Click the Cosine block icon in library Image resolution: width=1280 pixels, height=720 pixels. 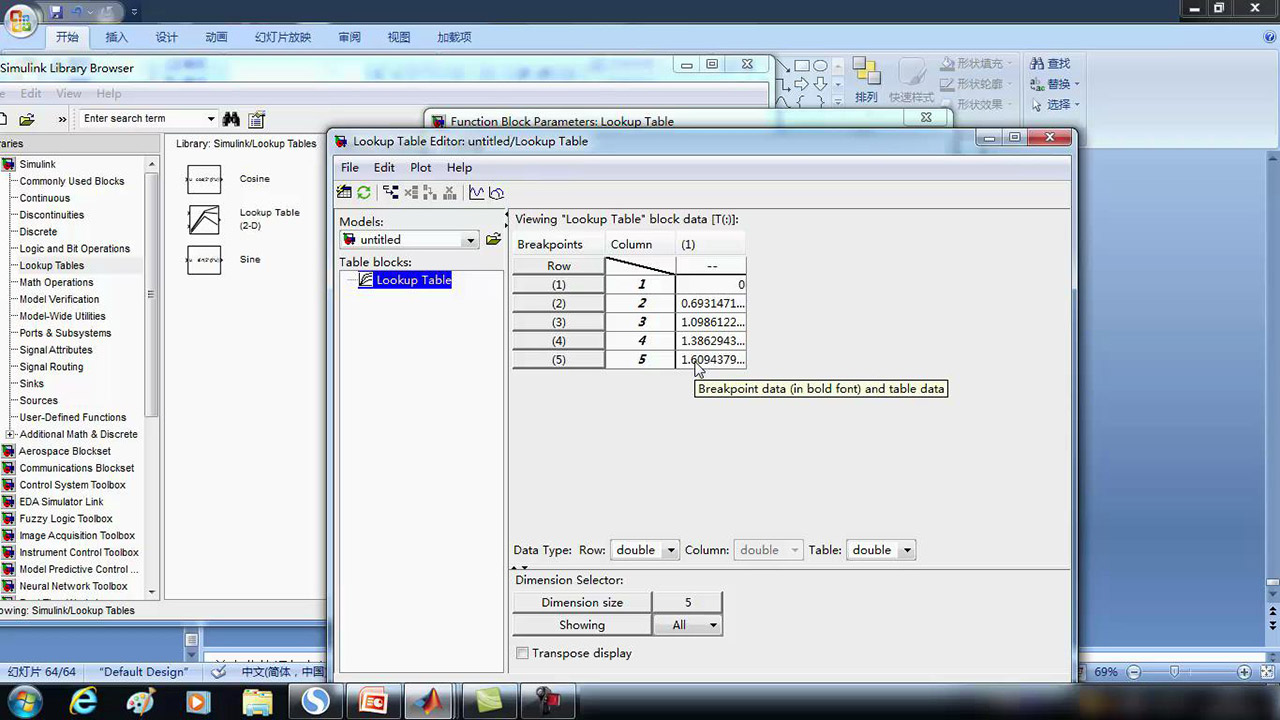[204, 179]
